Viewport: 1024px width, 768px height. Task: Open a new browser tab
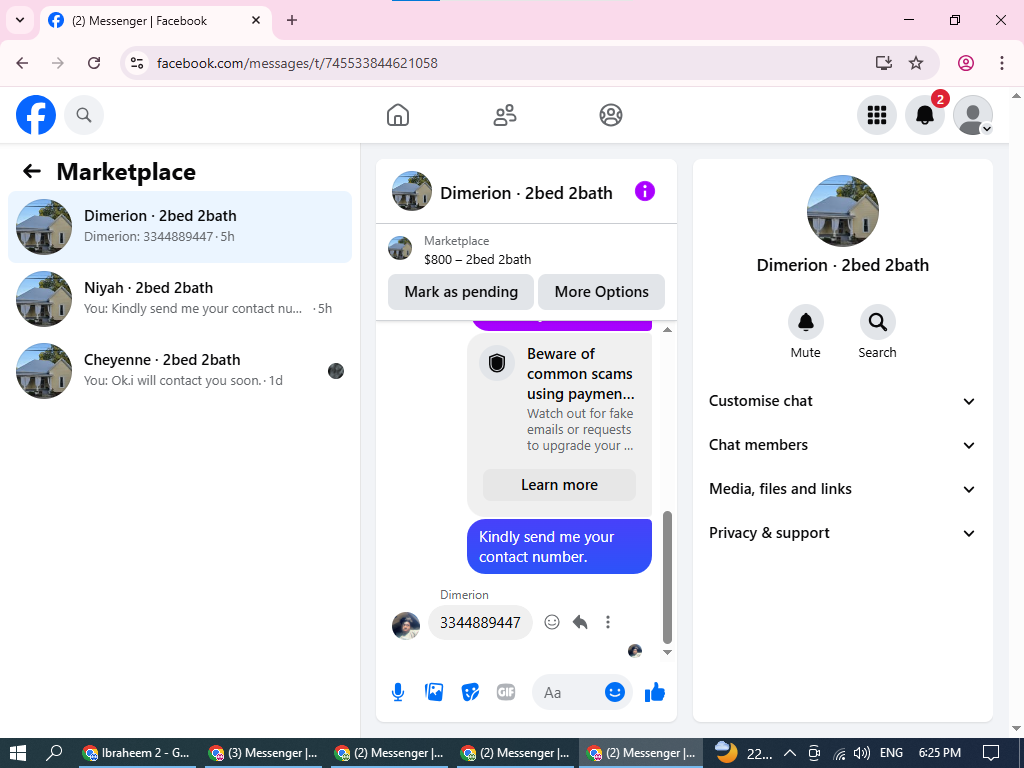point(292,20)
